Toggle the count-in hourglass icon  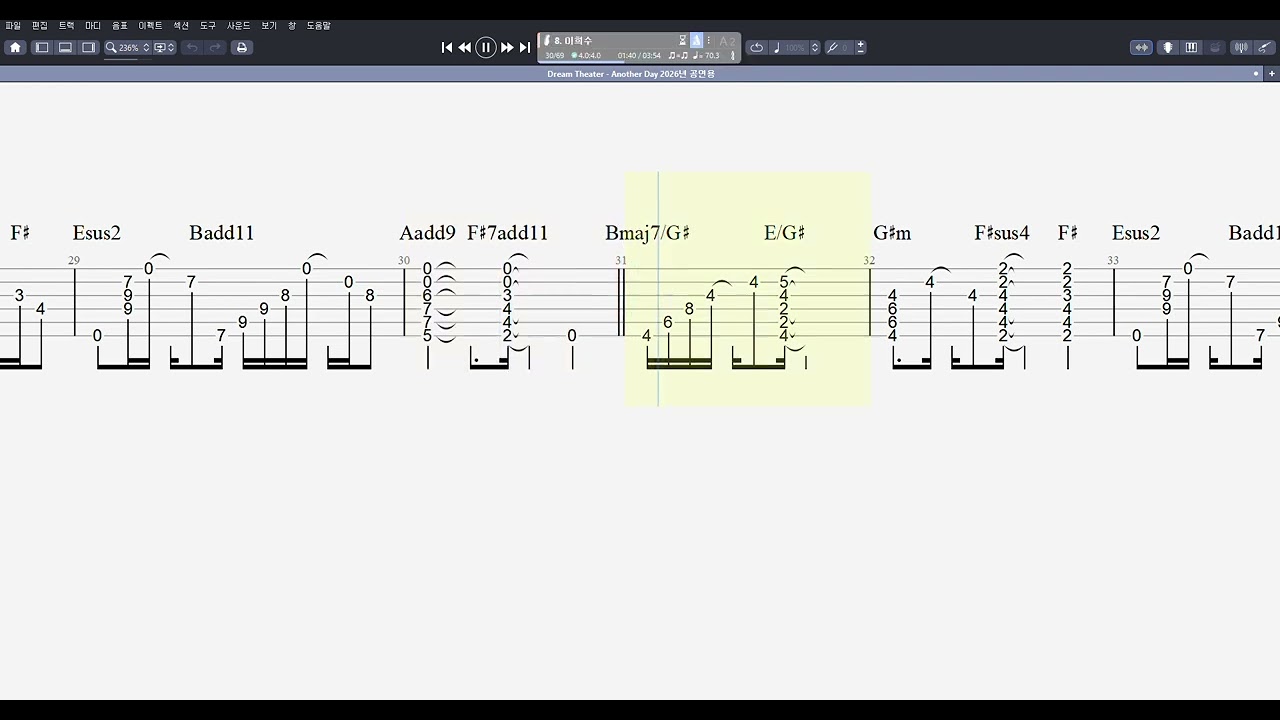[683, 41]
